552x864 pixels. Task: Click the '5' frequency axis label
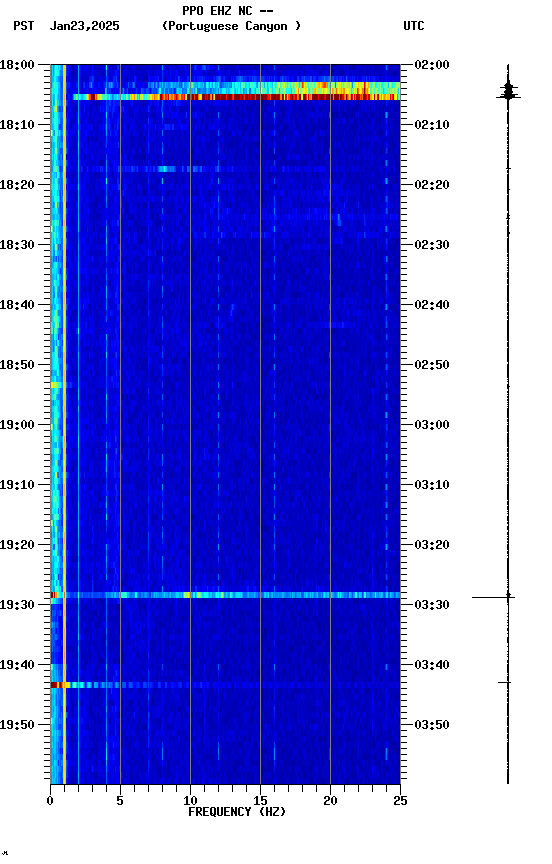pyautogui.click(x=120, y=801)
